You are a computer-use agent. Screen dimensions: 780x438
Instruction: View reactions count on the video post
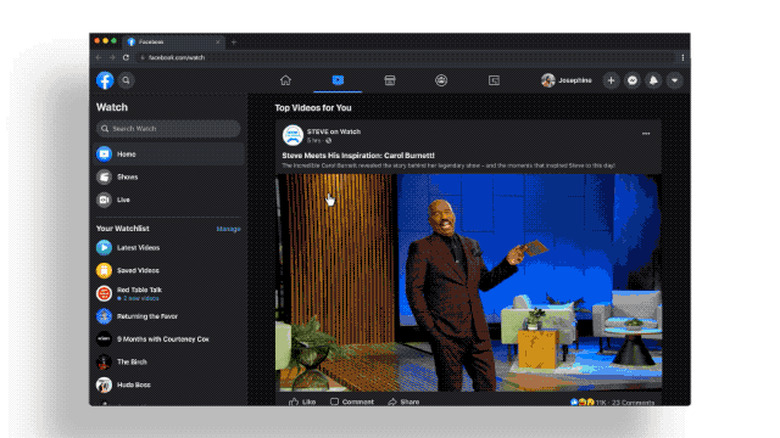click(x=588, y=402)
